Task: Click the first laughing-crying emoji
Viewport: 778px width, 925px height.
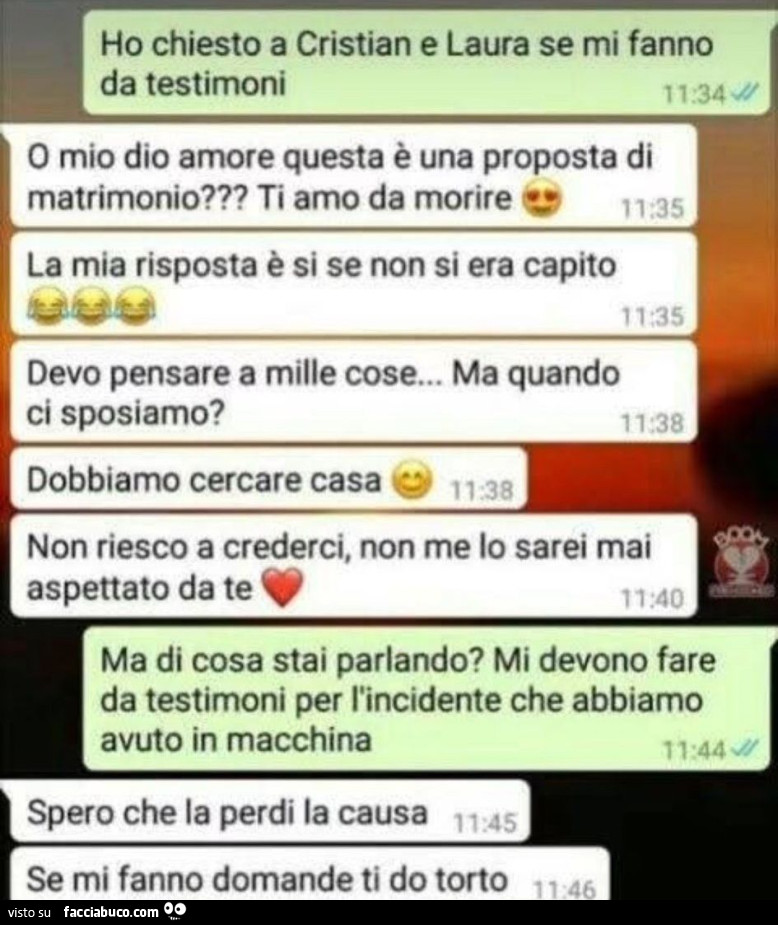Action: coord(48,305)
